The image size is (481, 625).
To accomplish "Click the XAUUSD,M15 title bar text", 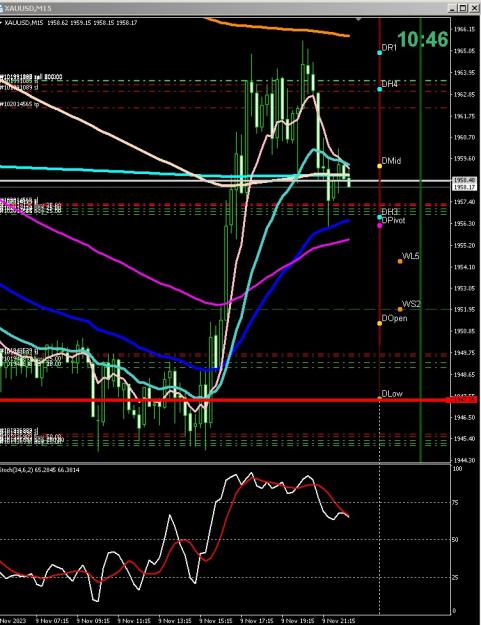I will point(28,8).
